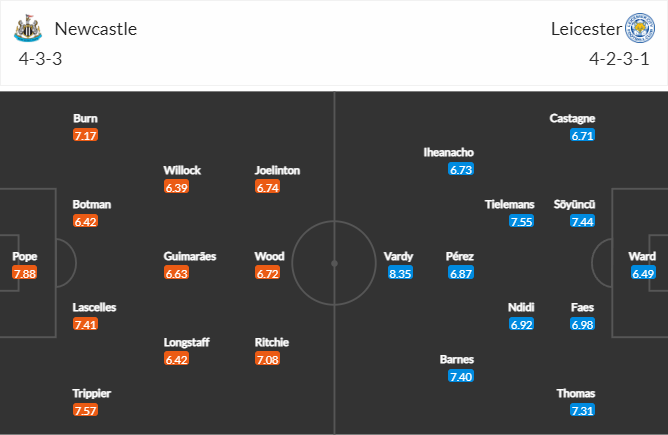668x435 pixels.
Task: Select Pope's 7.88 rating badge
Action: coord(25,273)
